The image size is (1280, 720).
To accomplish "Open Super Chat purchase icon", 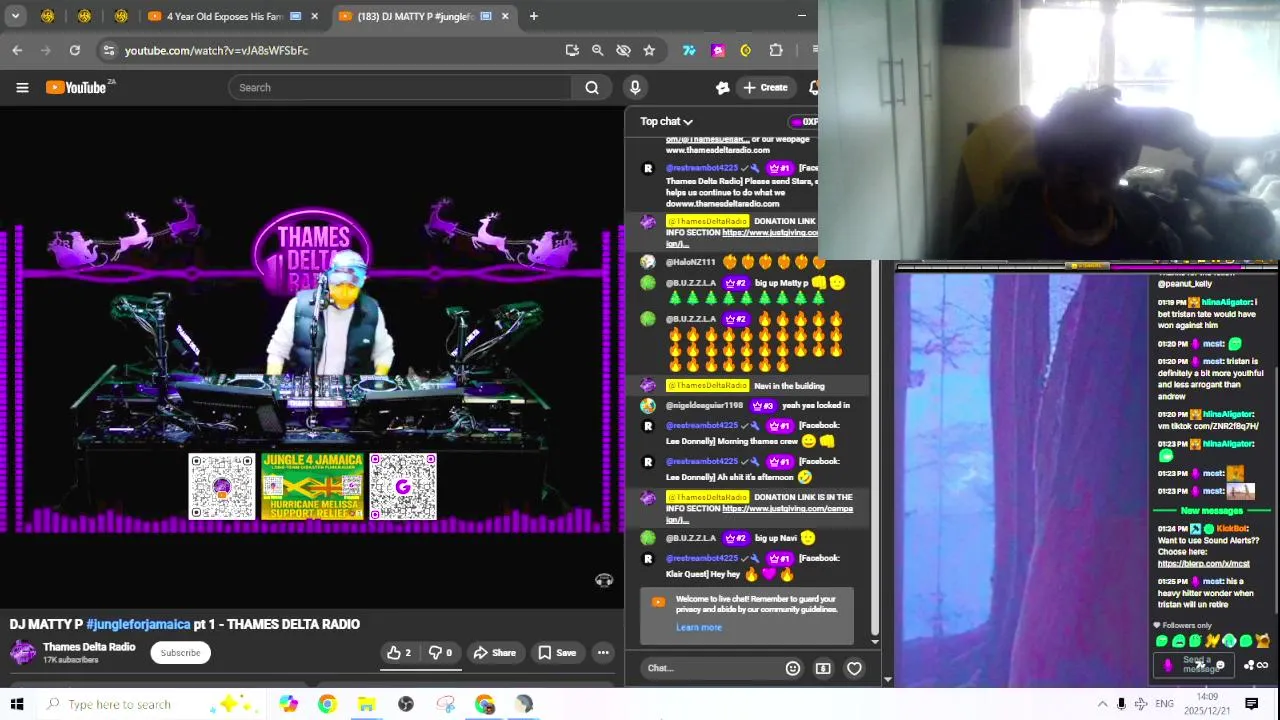I will tap(823, 668).
